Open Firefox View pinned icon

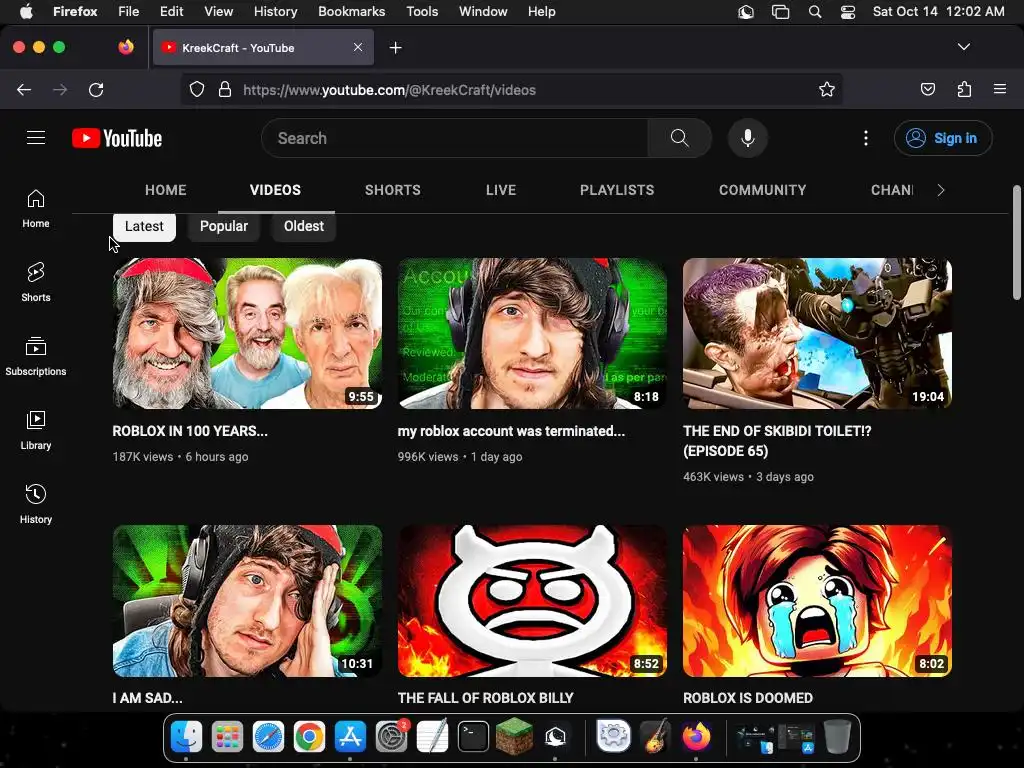pyautogui.click(x=126, y=47)
